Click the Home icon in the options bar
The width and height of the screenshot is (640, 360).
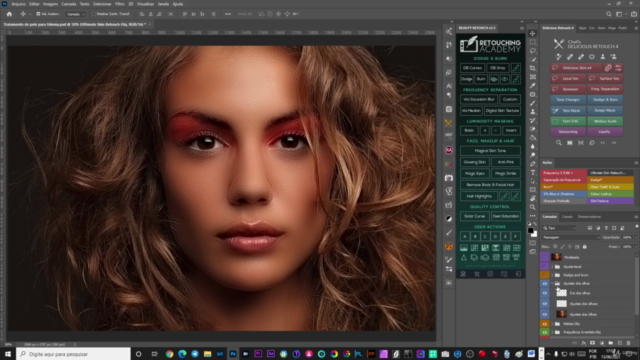coord(9,14)
